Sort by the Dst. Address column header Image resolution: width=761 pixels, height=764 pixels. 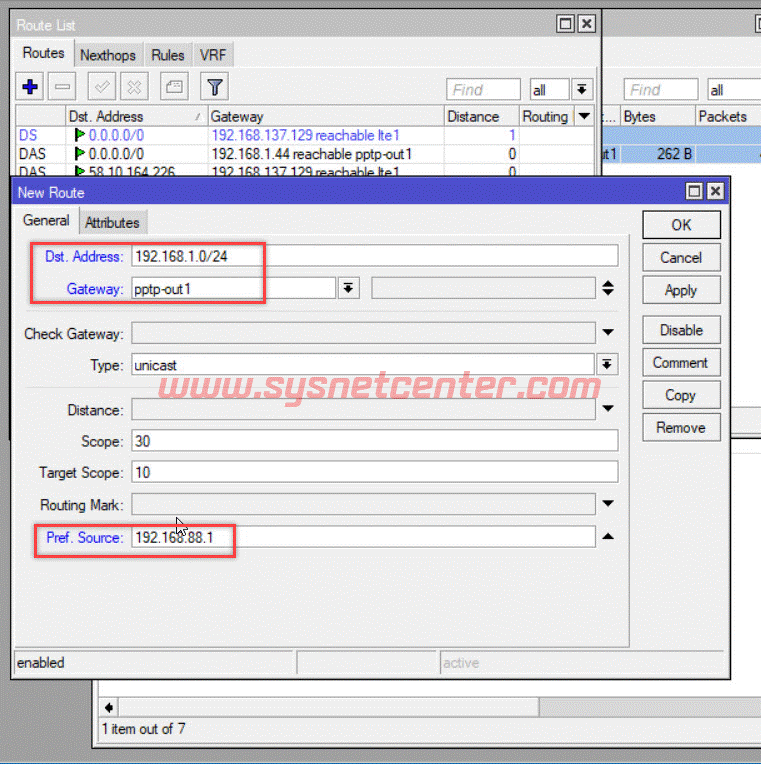pyautogui.click(x=136, y=116)
